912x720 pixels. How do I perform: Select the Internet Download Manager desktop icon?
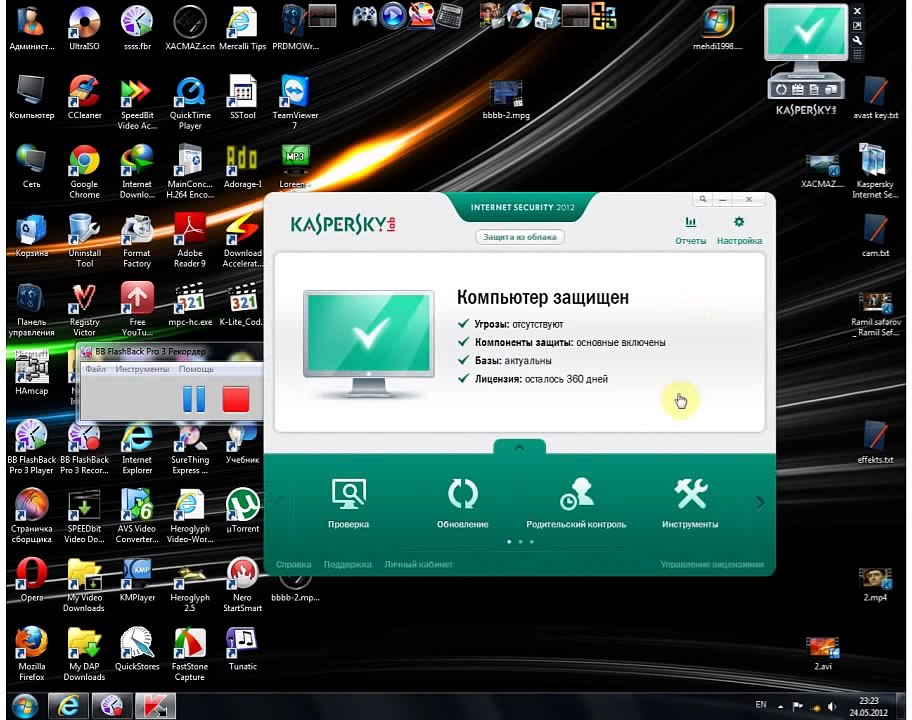click(x=137, y=172)
